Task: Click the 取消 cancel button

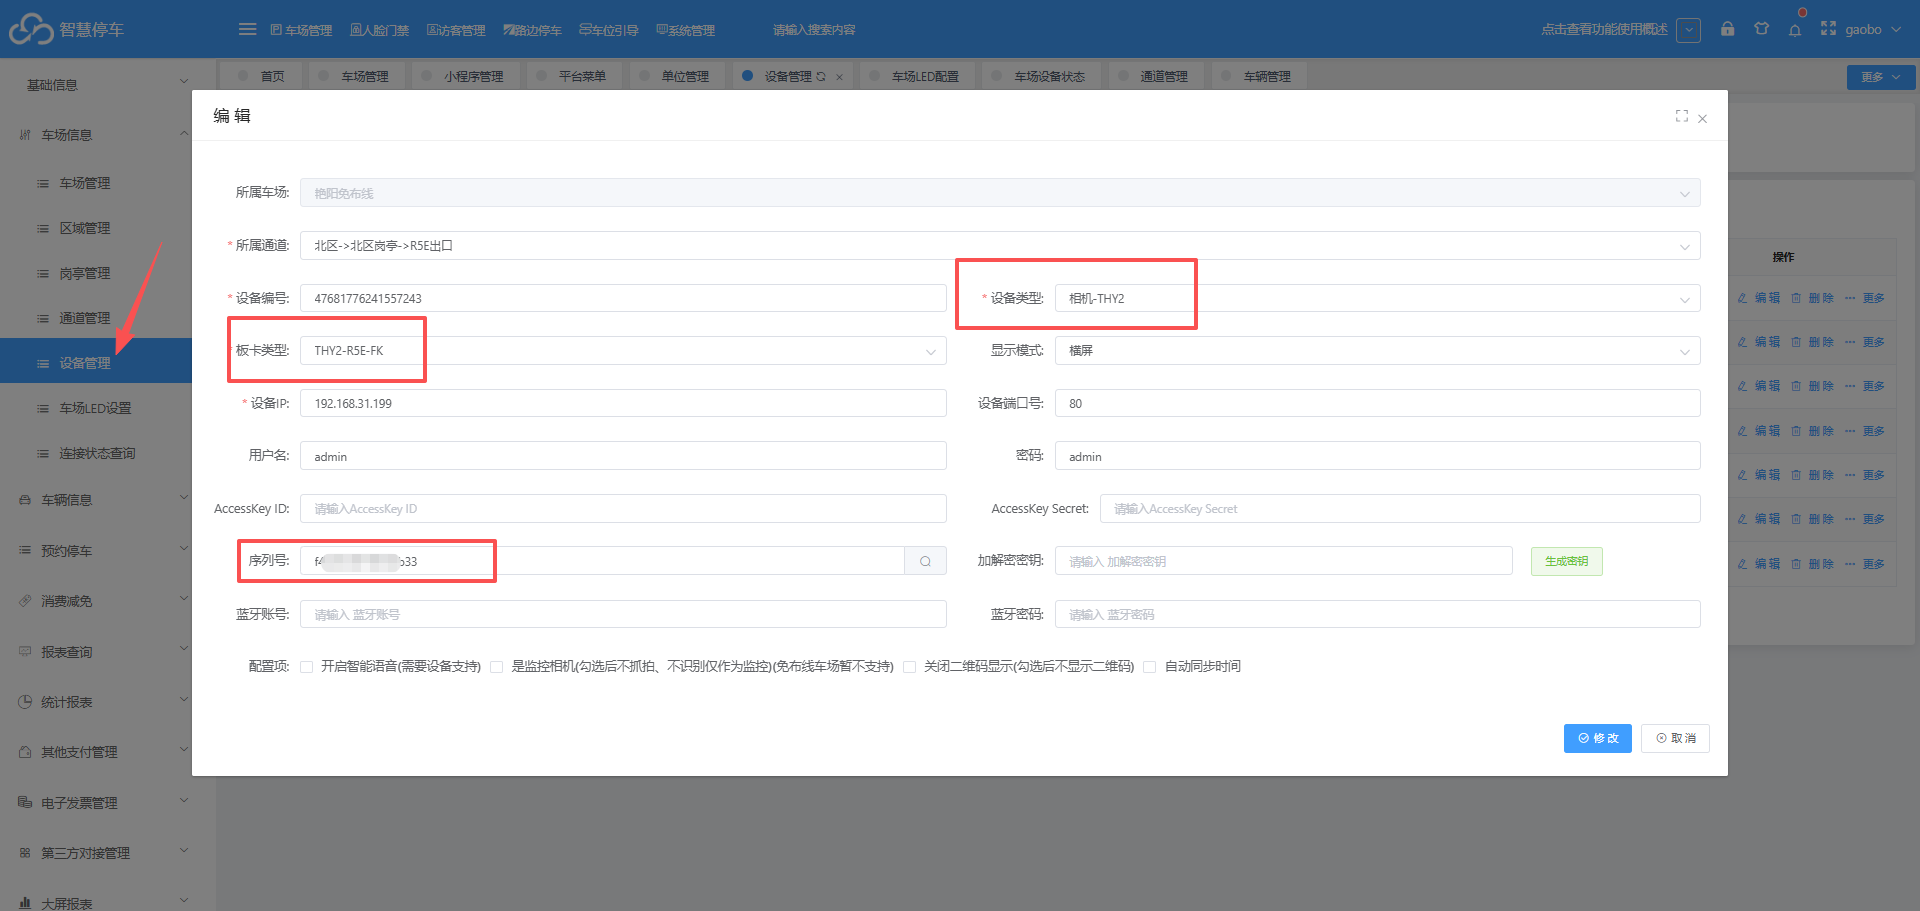Action: pyautogui.click(x=1675, y=738)
